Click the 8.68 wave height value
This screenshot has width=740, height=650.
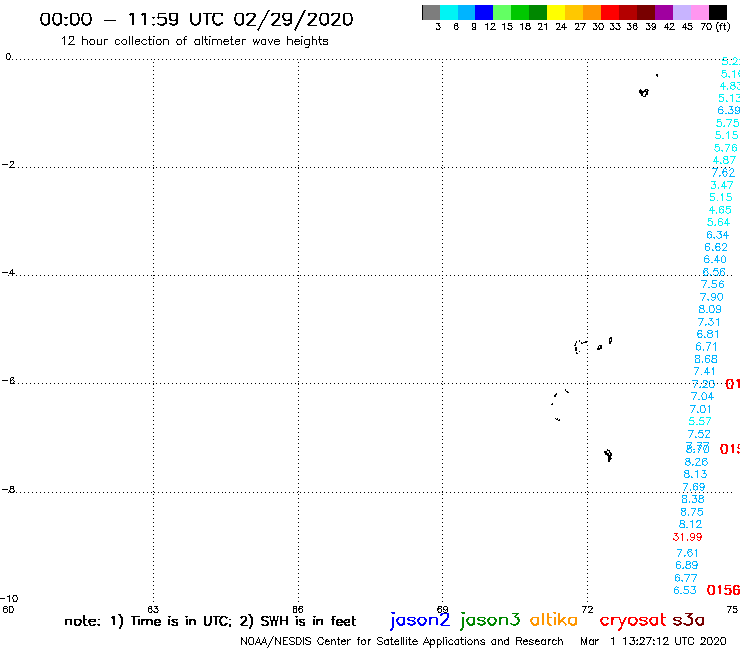point(706,359)
